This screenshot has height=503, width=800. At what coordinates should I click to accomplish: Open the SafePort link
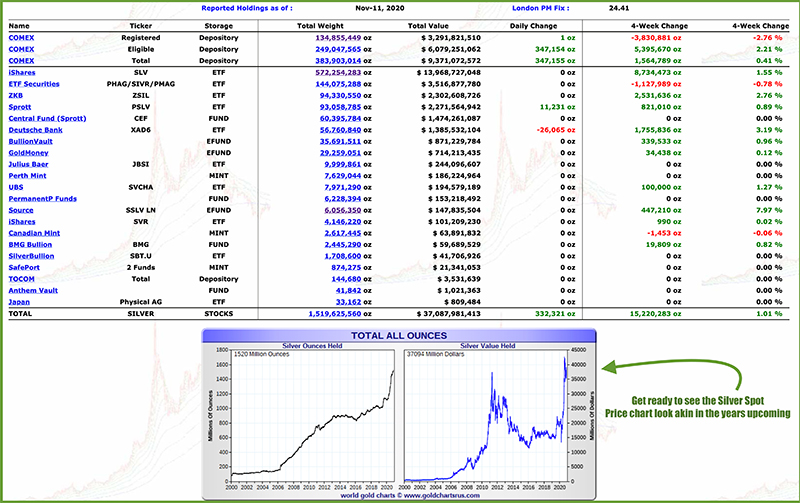24,268
